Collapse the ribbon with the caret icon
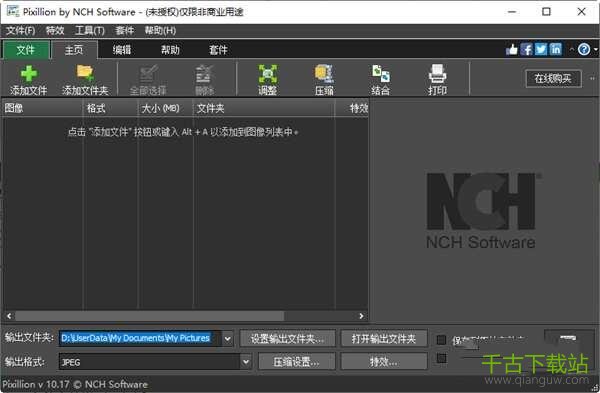This screenshot has width=600, height=393. 571,49
